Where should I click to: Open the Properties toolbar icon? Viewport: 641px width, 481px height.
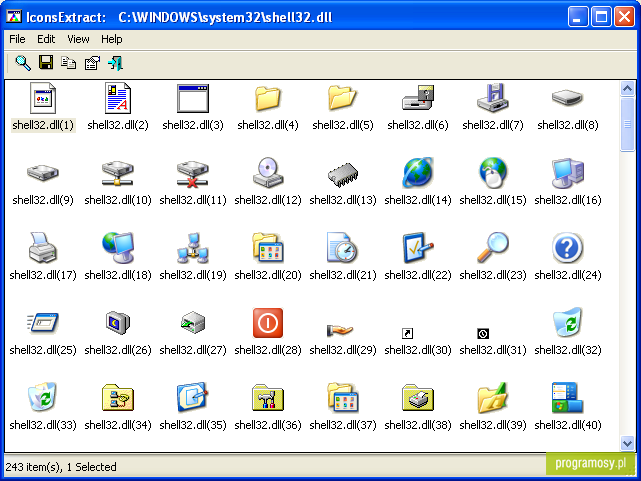[92, 63]
